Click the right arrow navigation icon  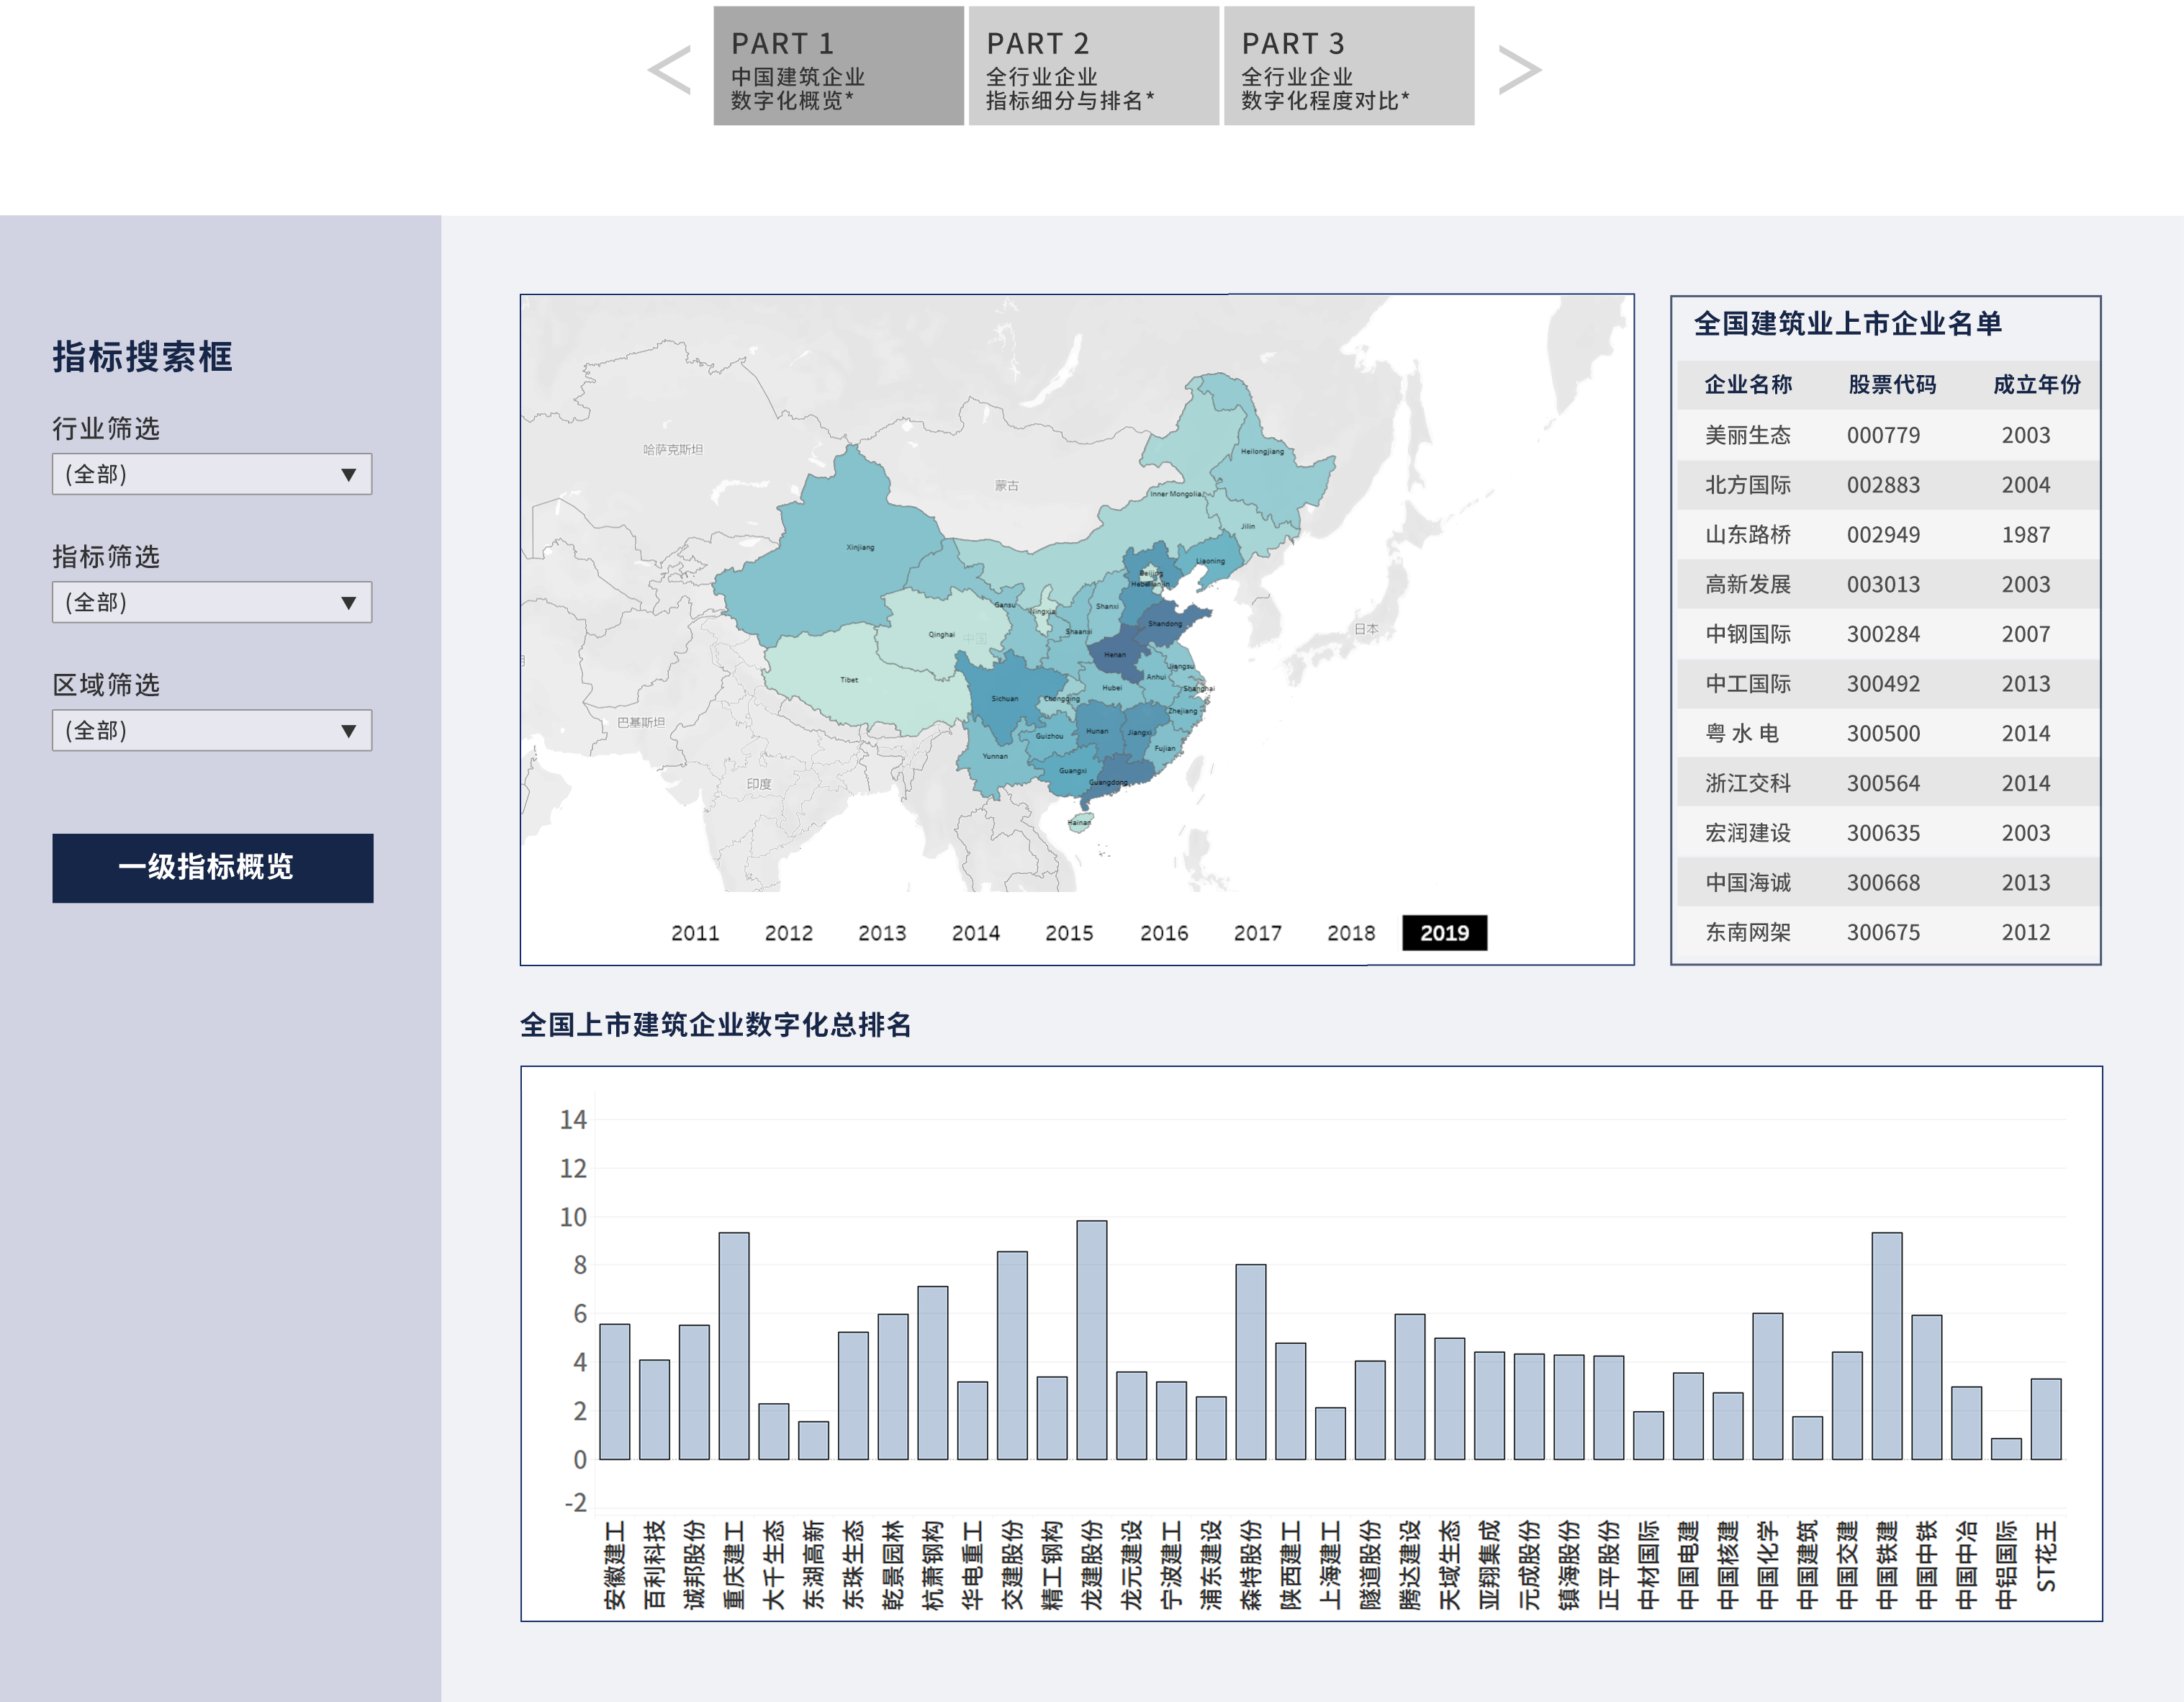[1519, 70]
